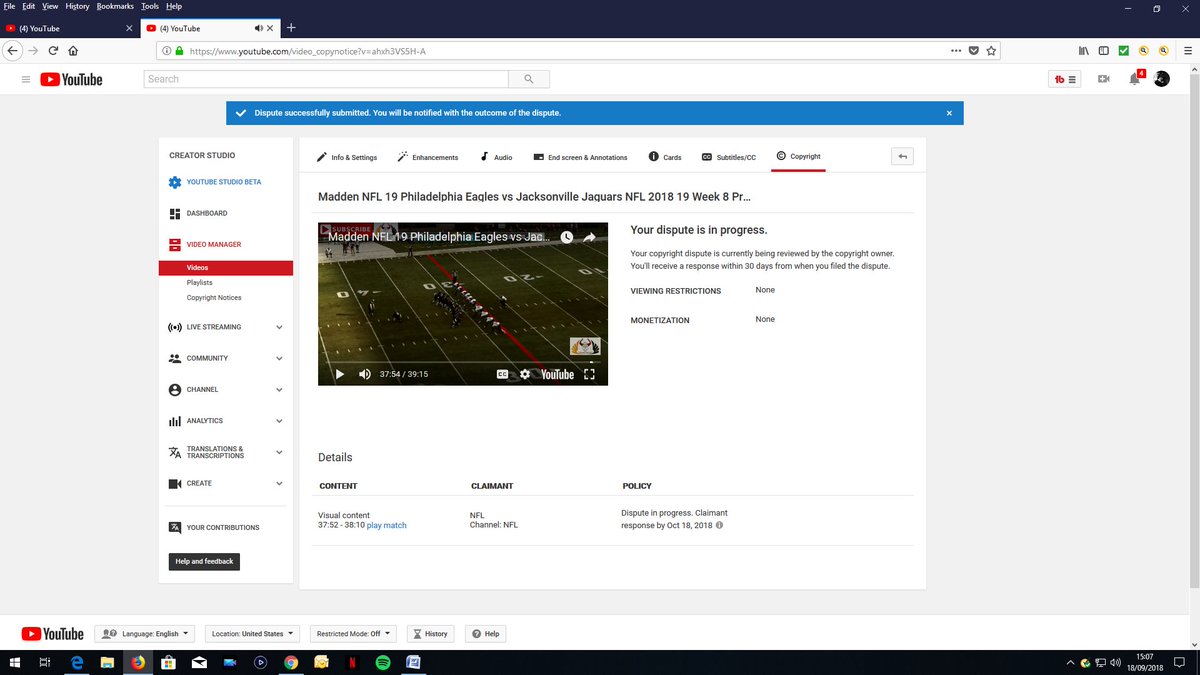
Task: Click the Firefox reload button
Action: (52, 51)
